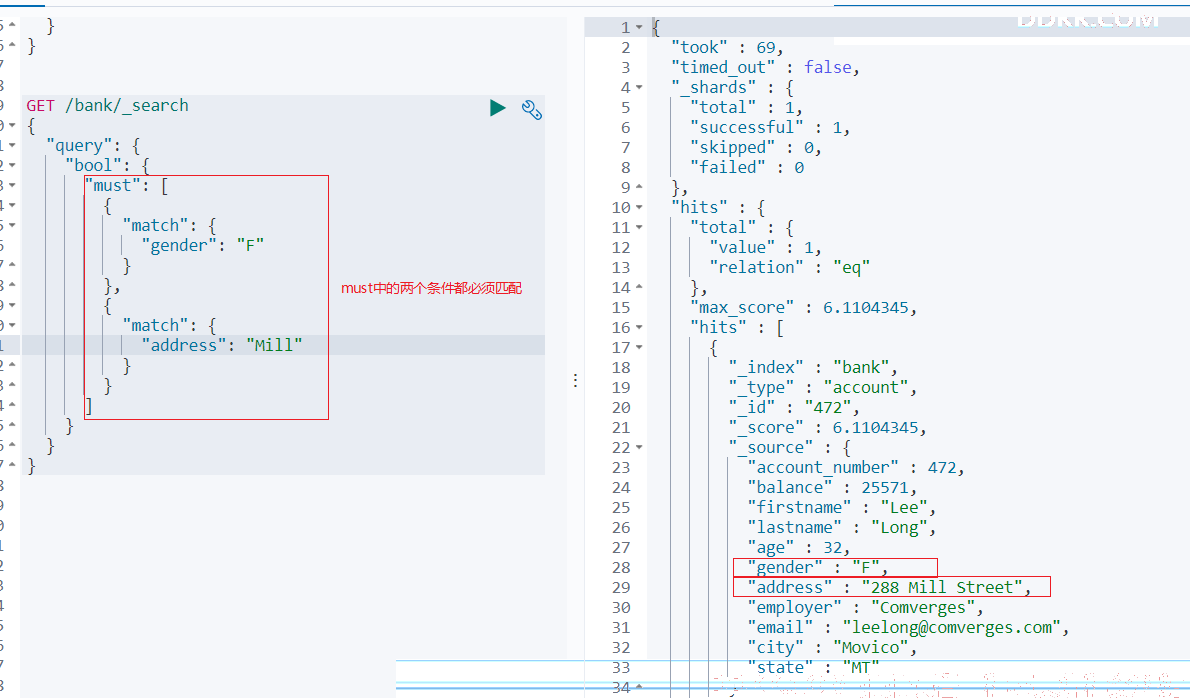Run the GET /bank/_search request with the play icon
Image resolution: width=1190 pixels, height=698 pixels.
point(498,108)
